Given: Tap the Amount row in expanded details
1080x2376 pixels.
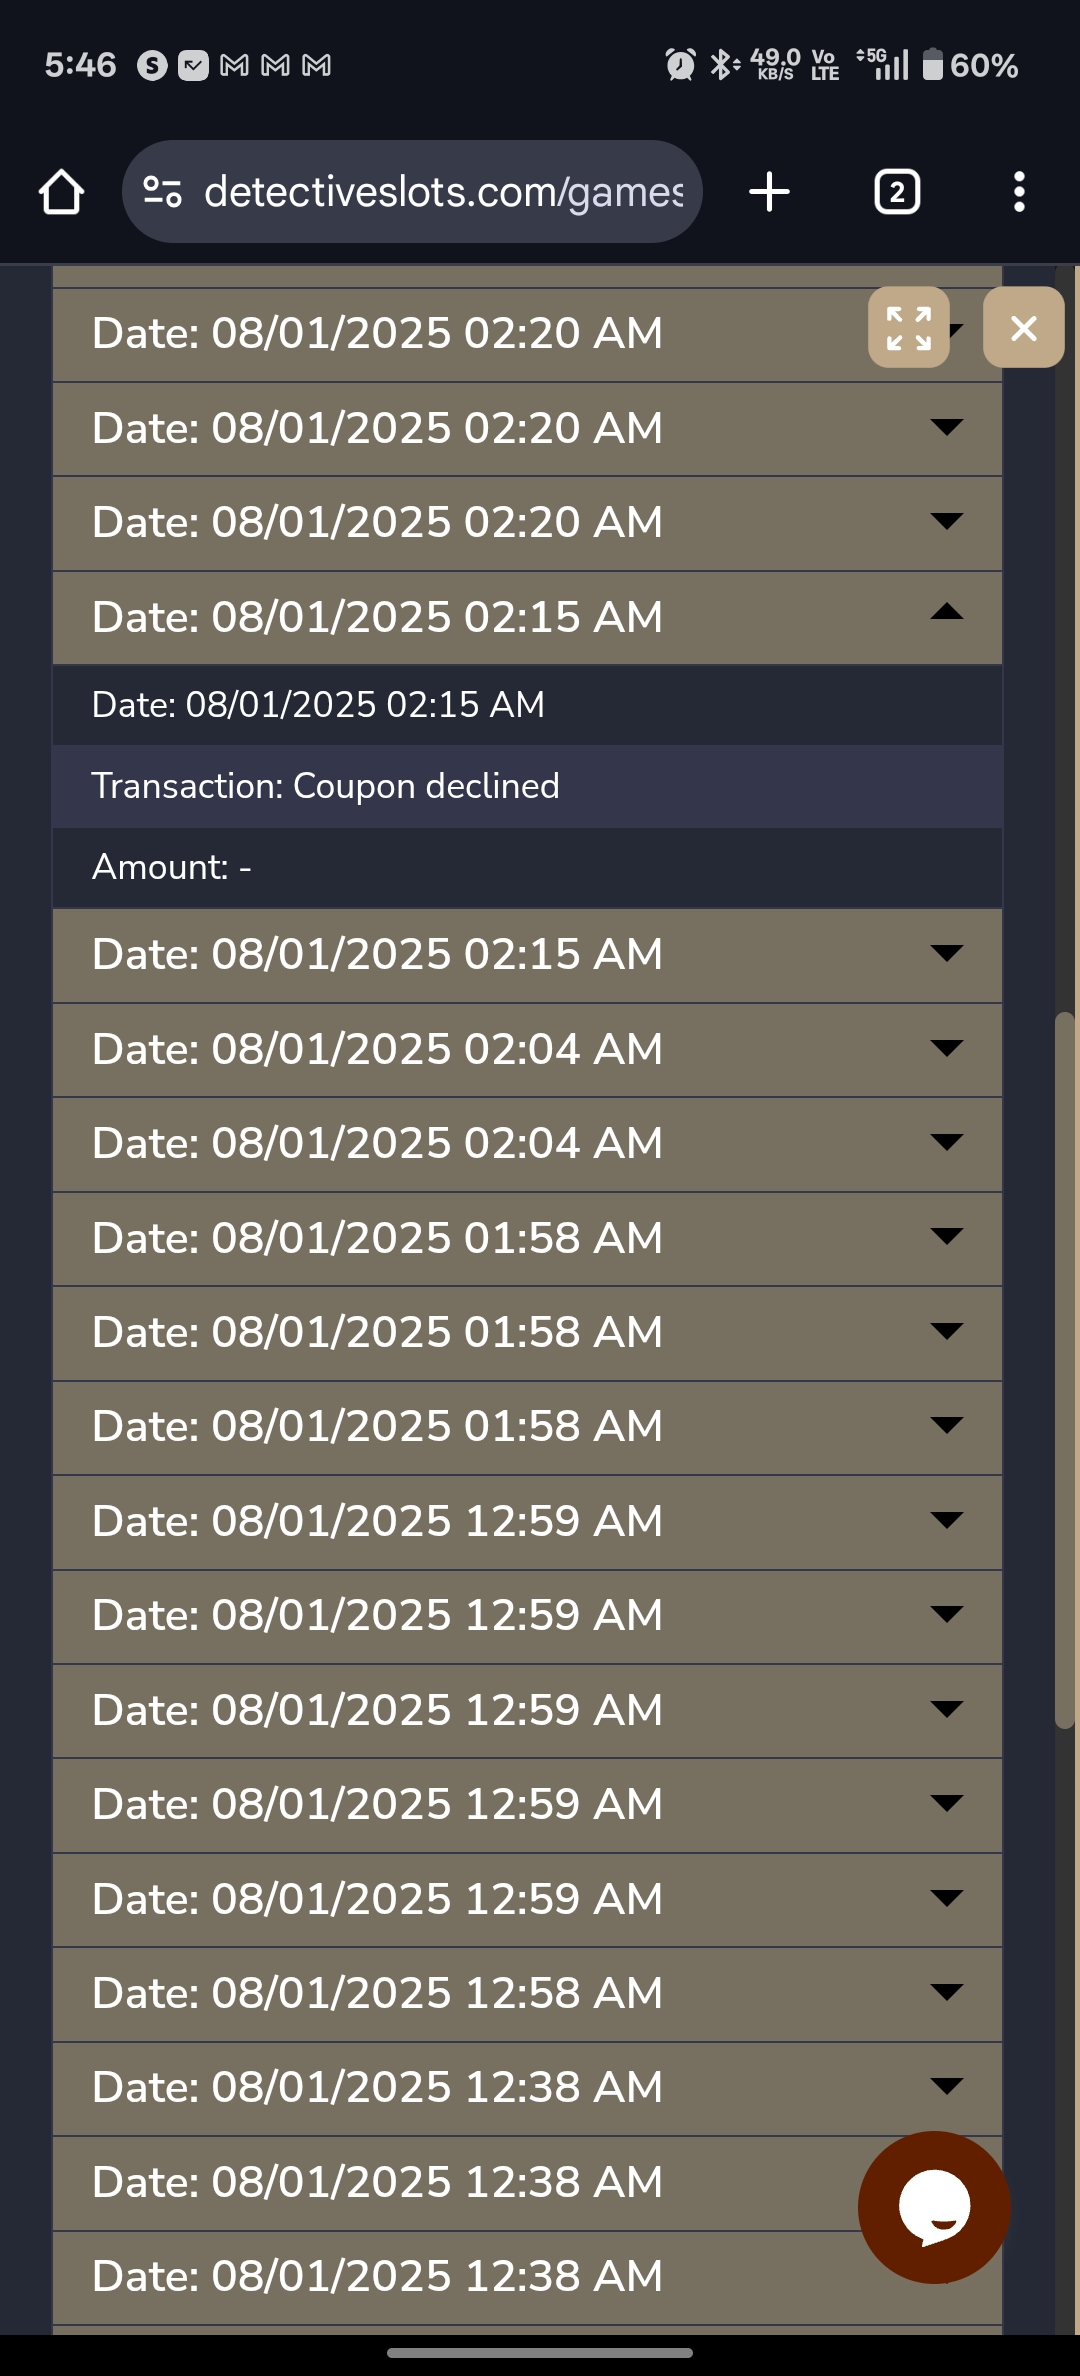Looking at the screenshot, I should [527, 867].
